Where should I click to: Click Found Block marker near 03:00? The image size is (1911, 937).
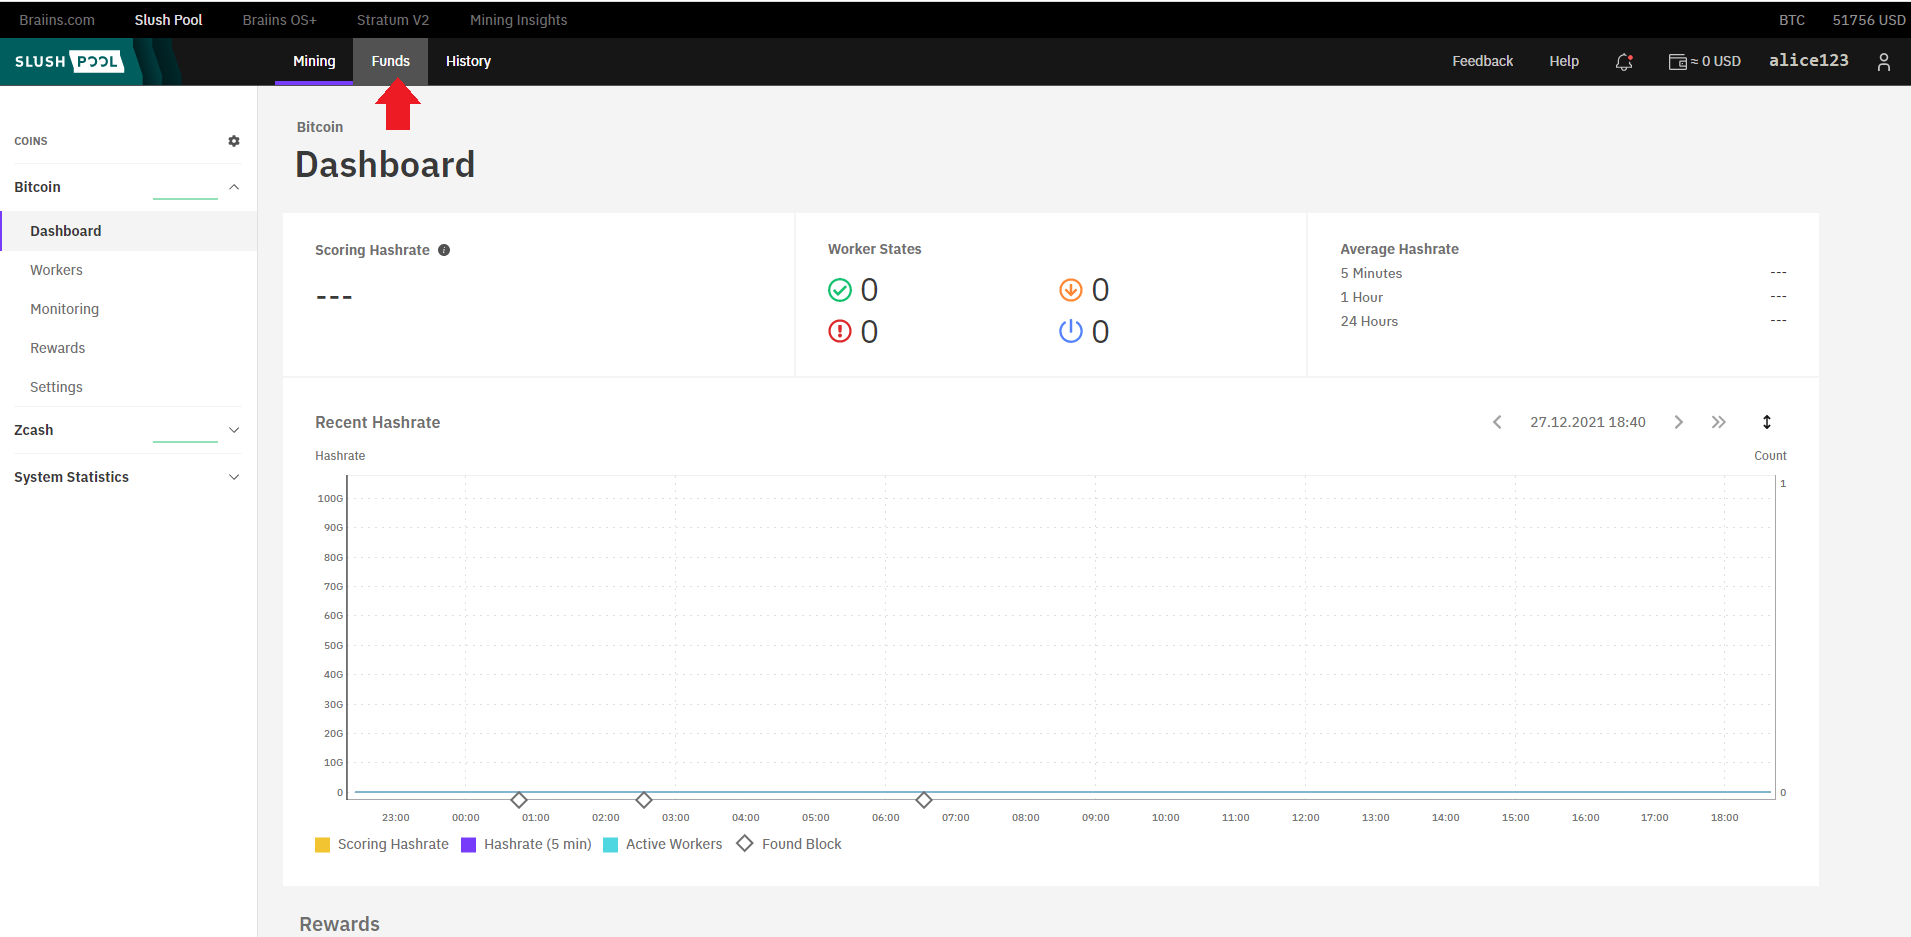pos(644,800)
